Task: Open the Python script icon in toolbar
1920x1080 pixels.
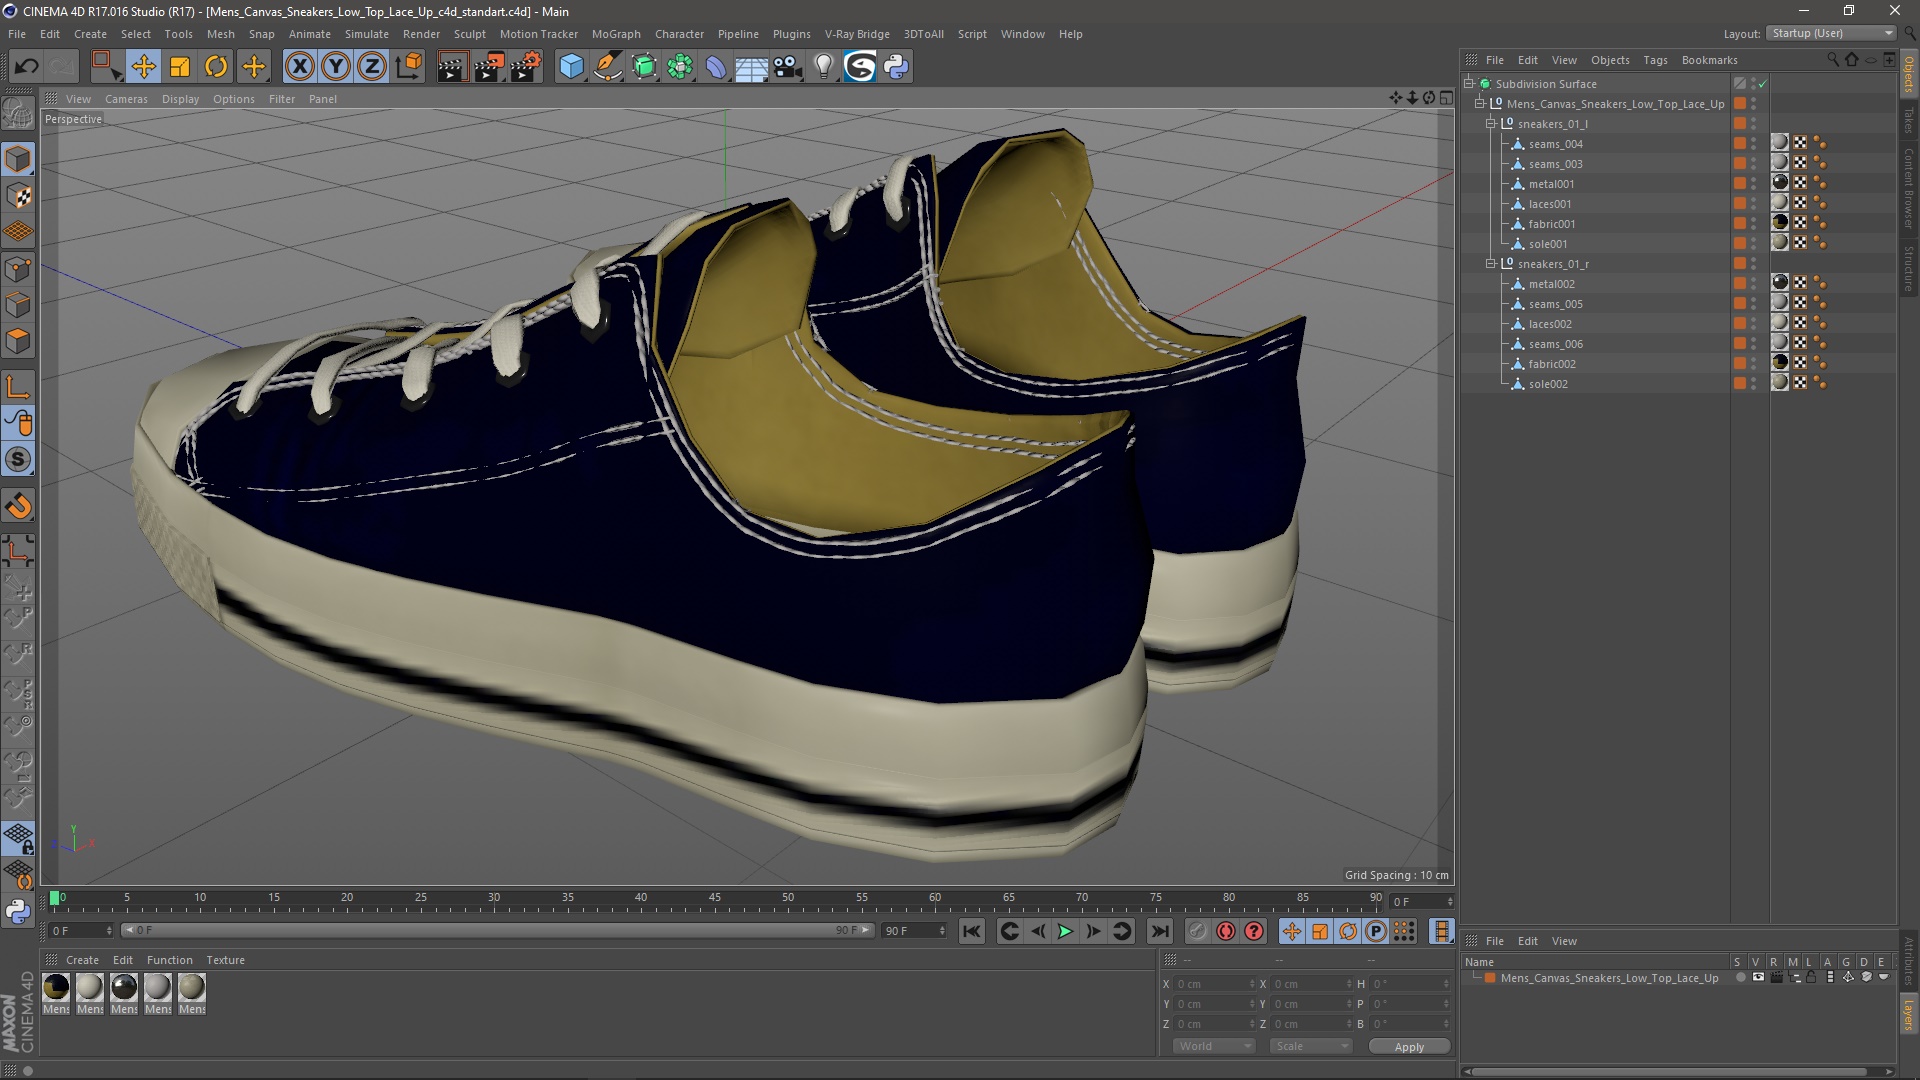Action: (896, 67)
